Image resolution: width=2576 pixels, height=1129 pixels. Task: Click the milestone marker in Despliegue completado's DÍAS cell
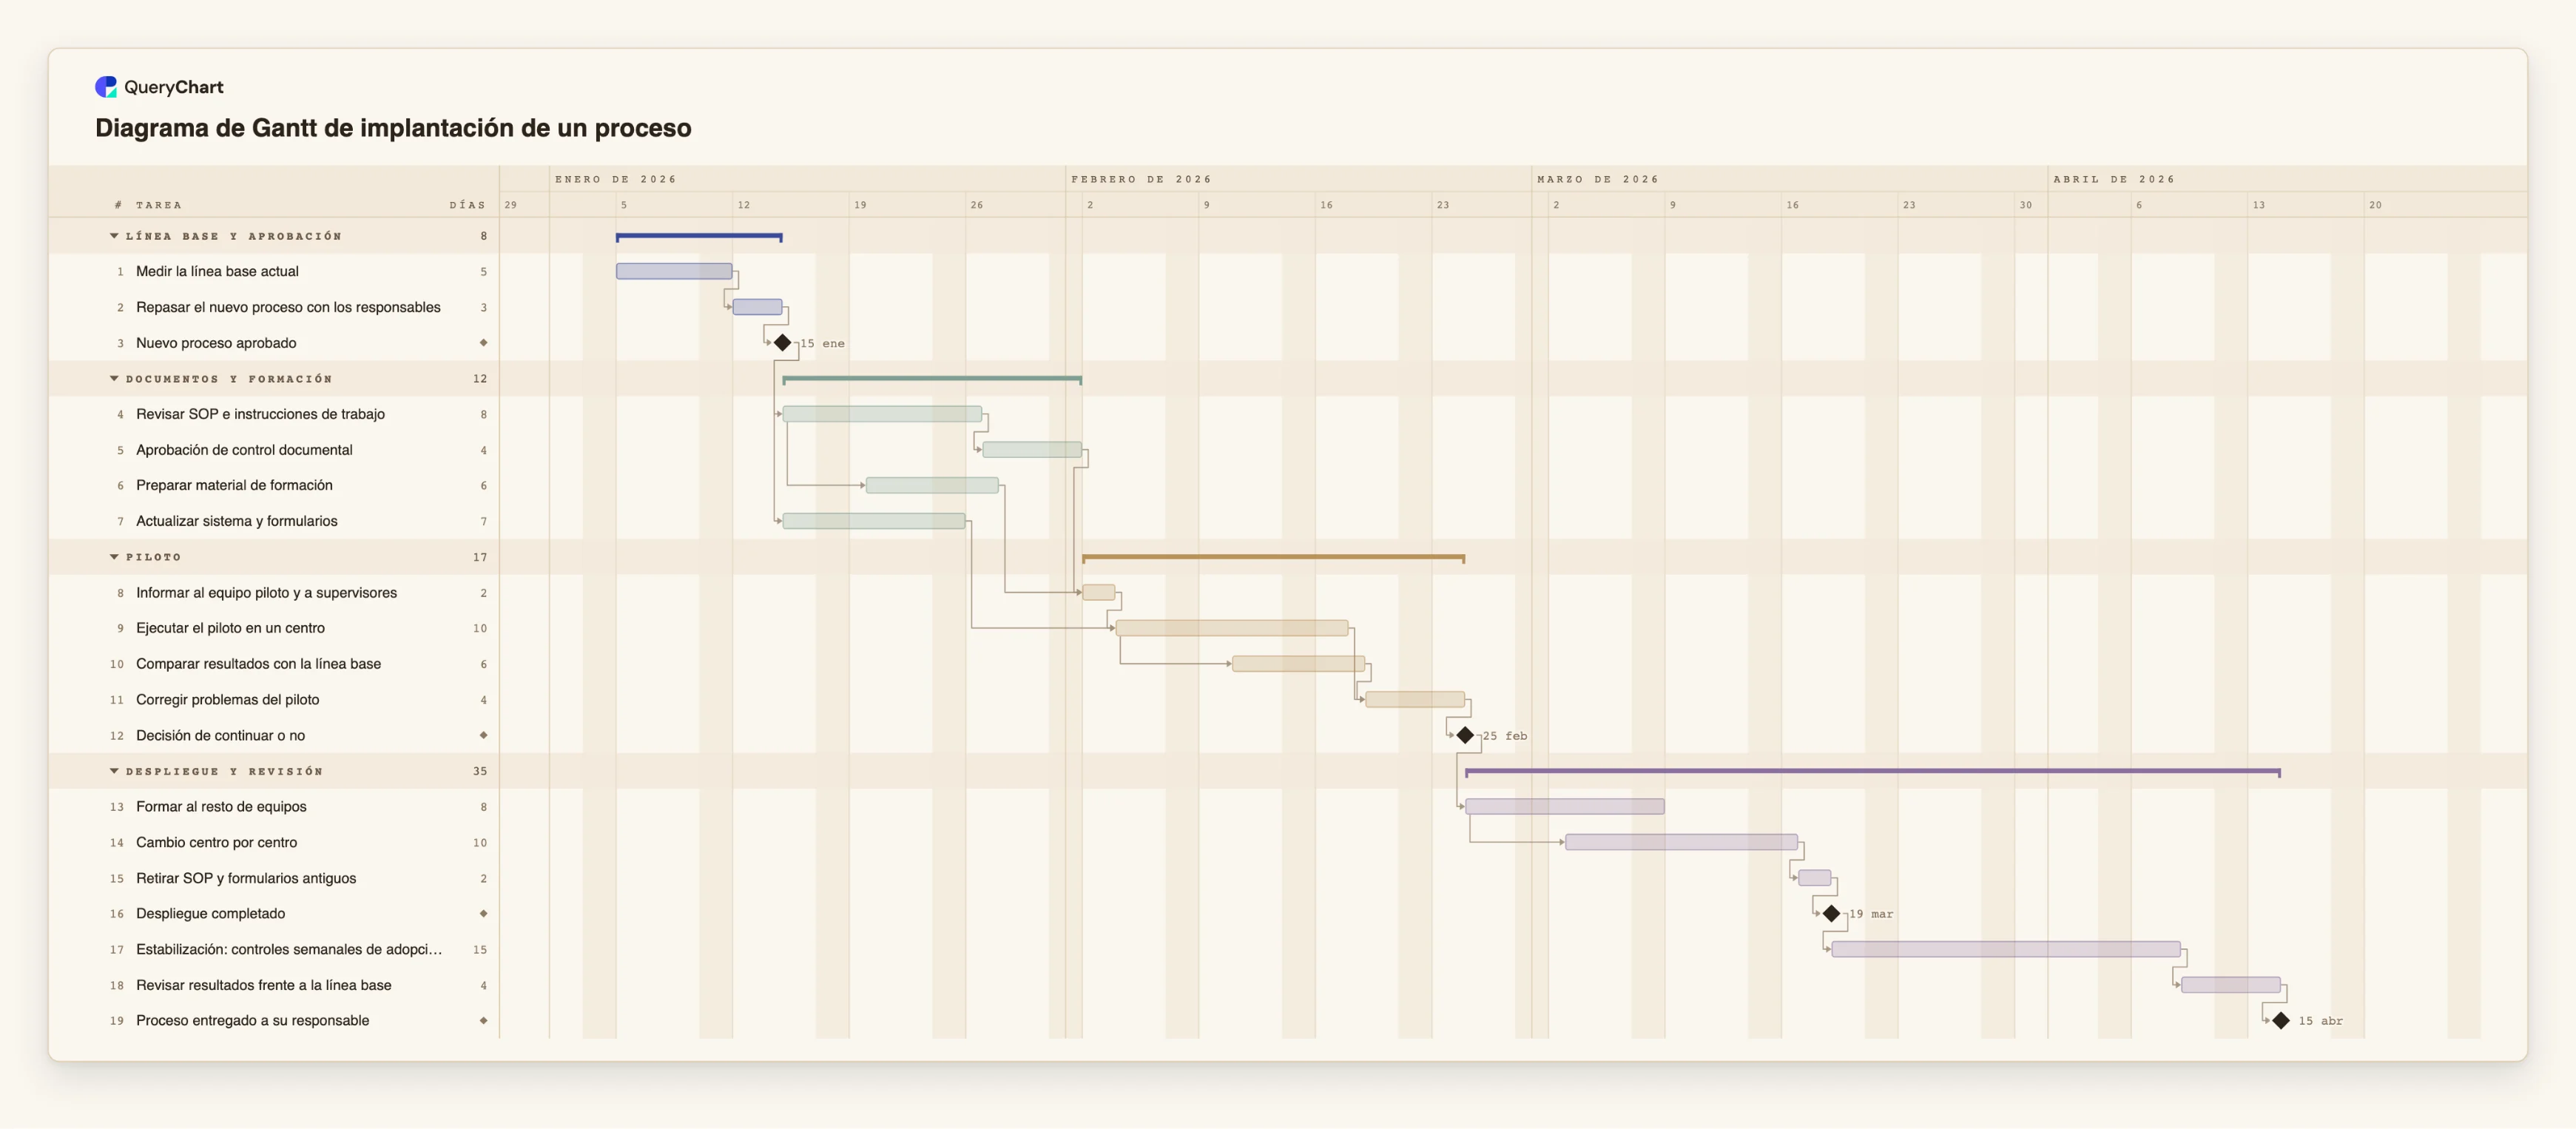[x=483, y=914]
